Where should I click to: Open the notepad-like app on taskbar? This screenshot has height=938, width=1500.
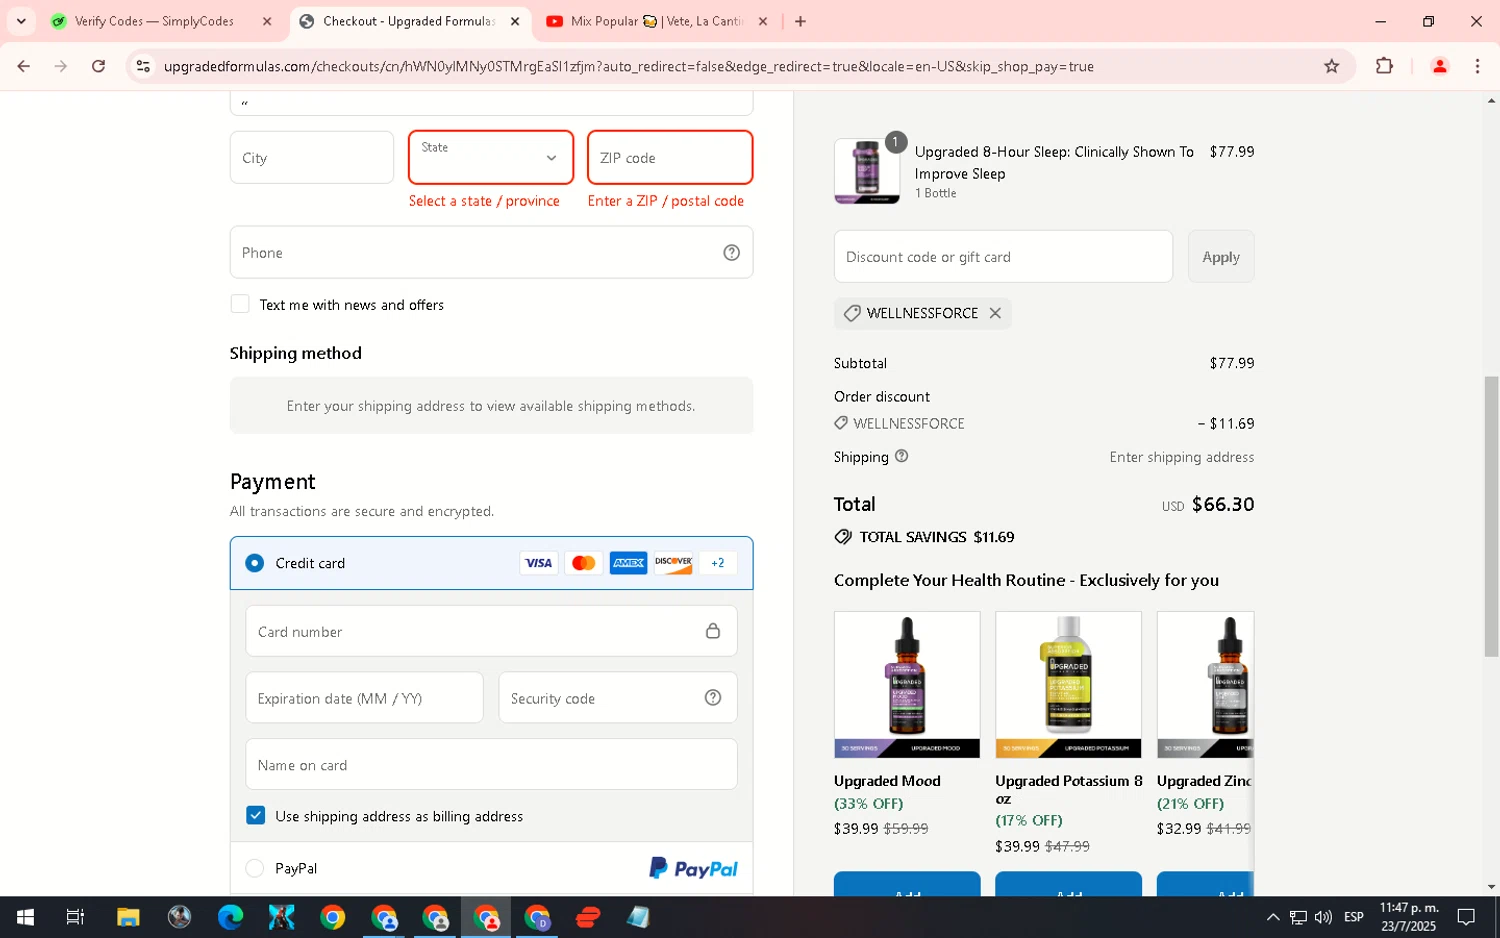click(639, 917)
